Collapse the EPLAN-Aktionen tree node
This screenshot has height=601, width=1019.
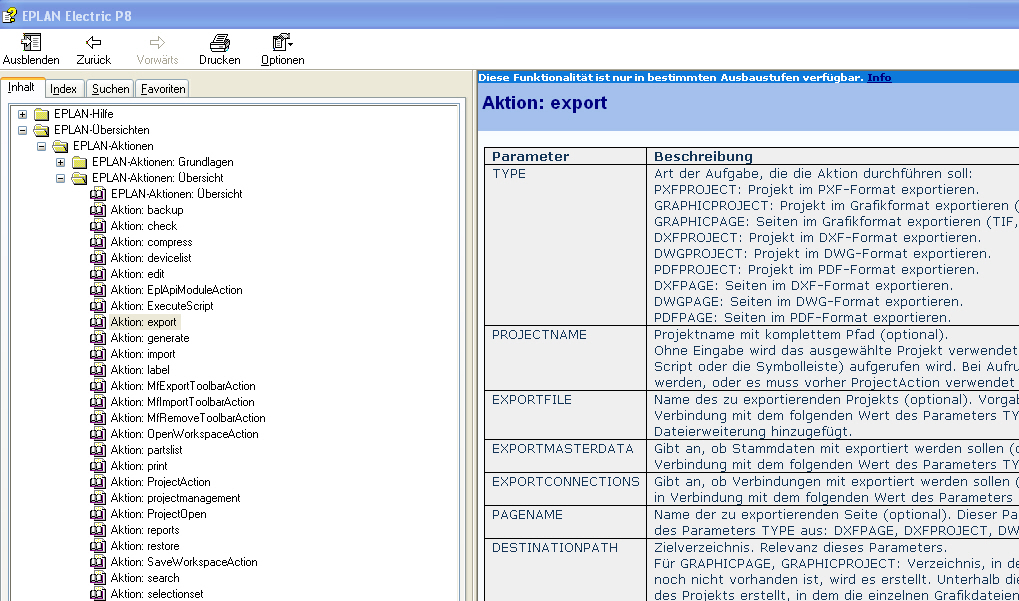42,146
